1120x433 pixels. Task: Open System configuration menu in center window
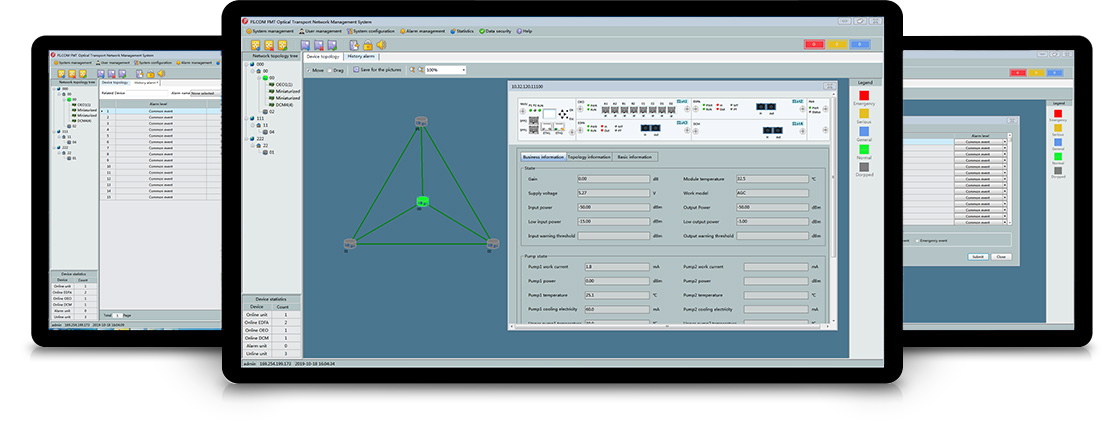coord(371,31)
